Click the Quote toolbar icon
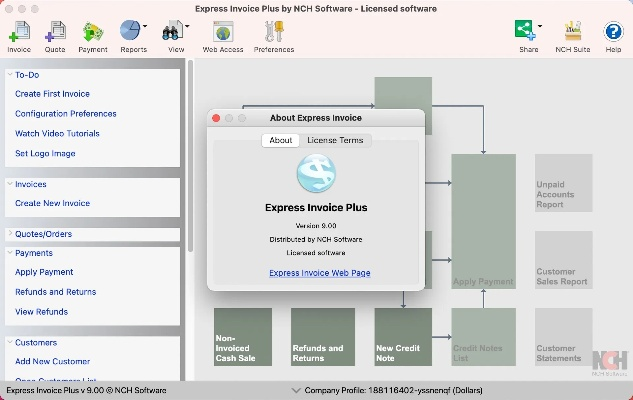Screen dimensions: 633x400 [x=55, y=35]
